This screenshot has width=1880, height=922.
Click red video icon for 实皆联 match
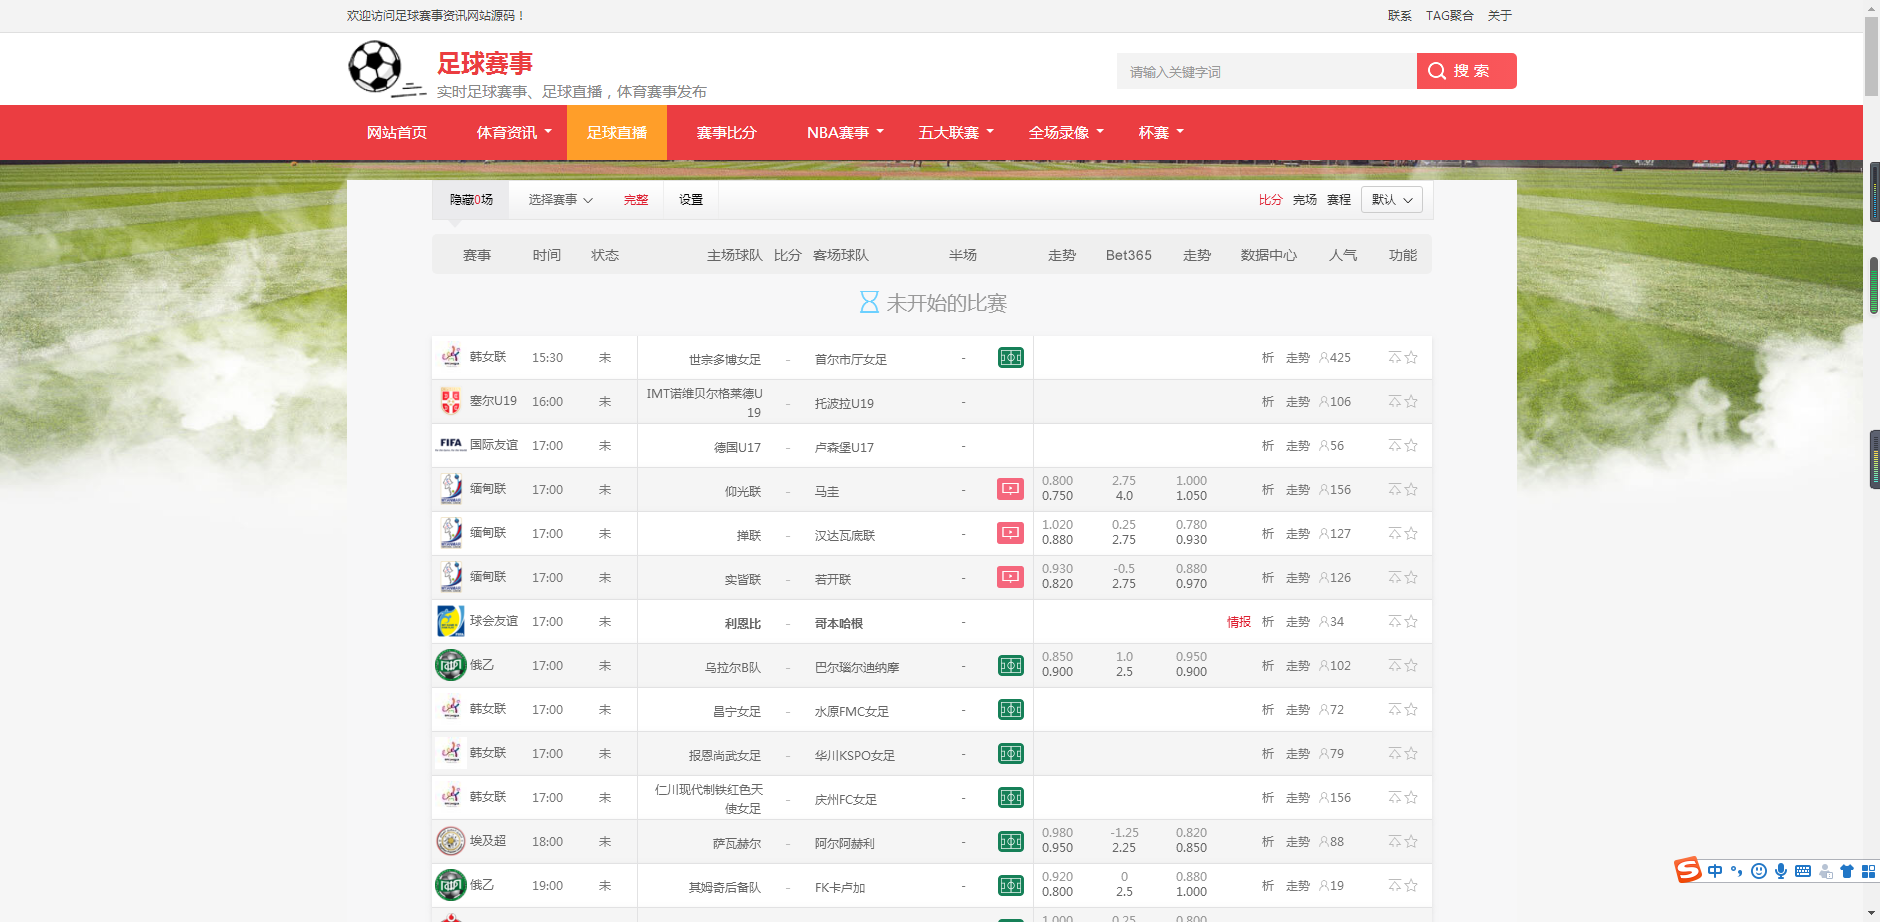[1010, 577]
